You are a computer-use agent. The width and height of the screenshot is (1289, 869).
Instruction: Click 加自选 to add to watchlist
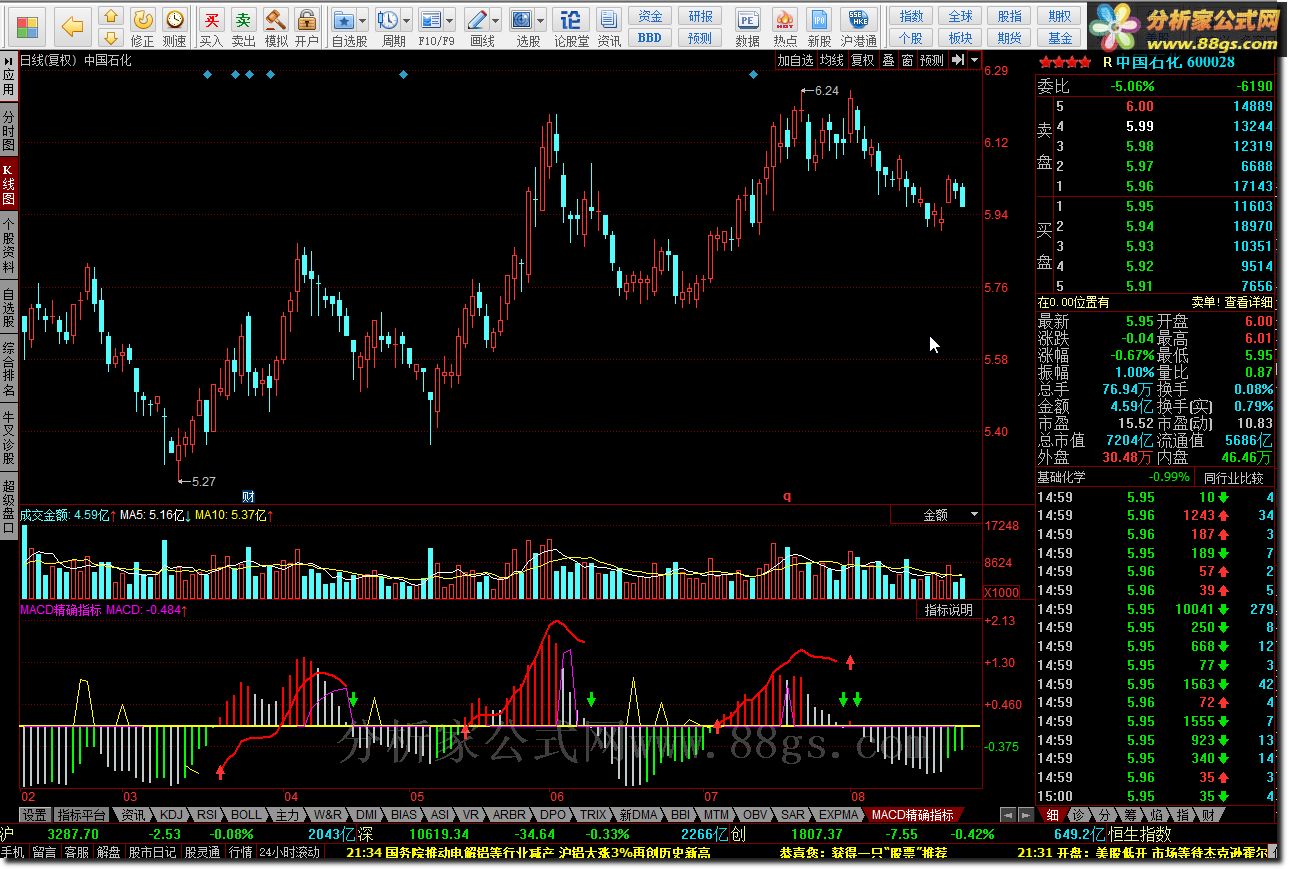(796, 60)
